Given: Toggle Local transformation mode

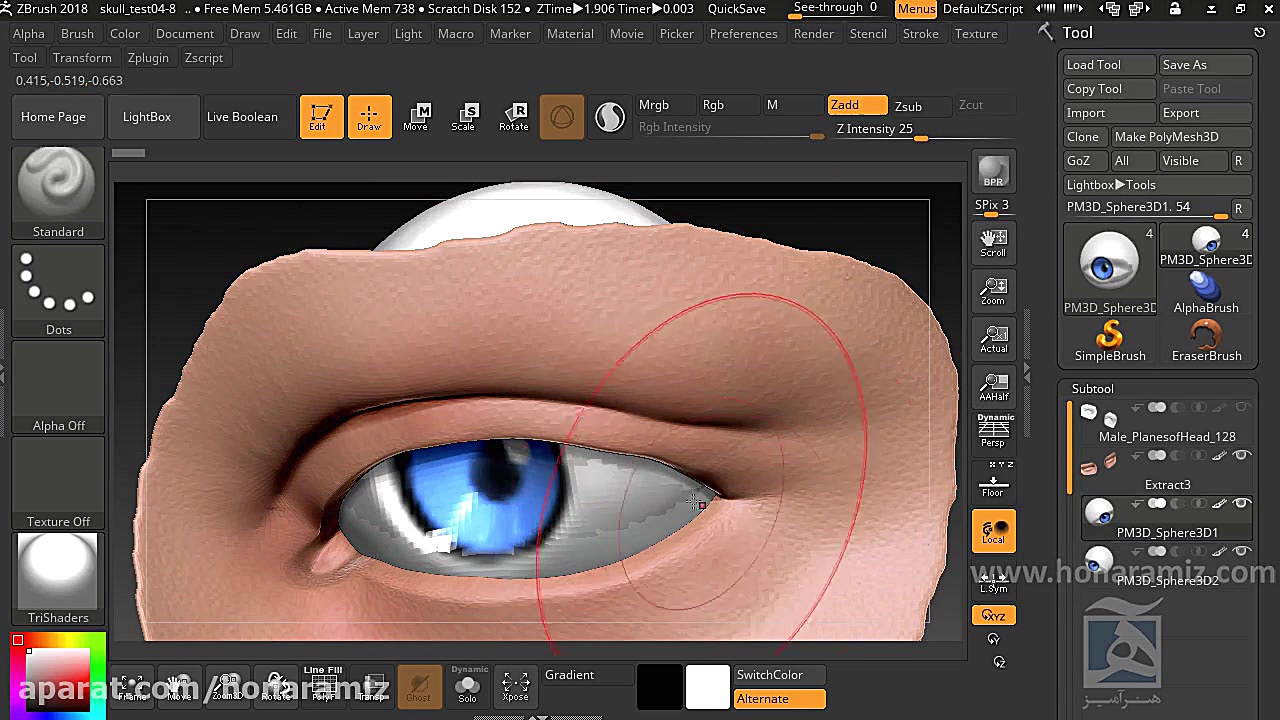Looking at the screenshot, I should (993, 530).
